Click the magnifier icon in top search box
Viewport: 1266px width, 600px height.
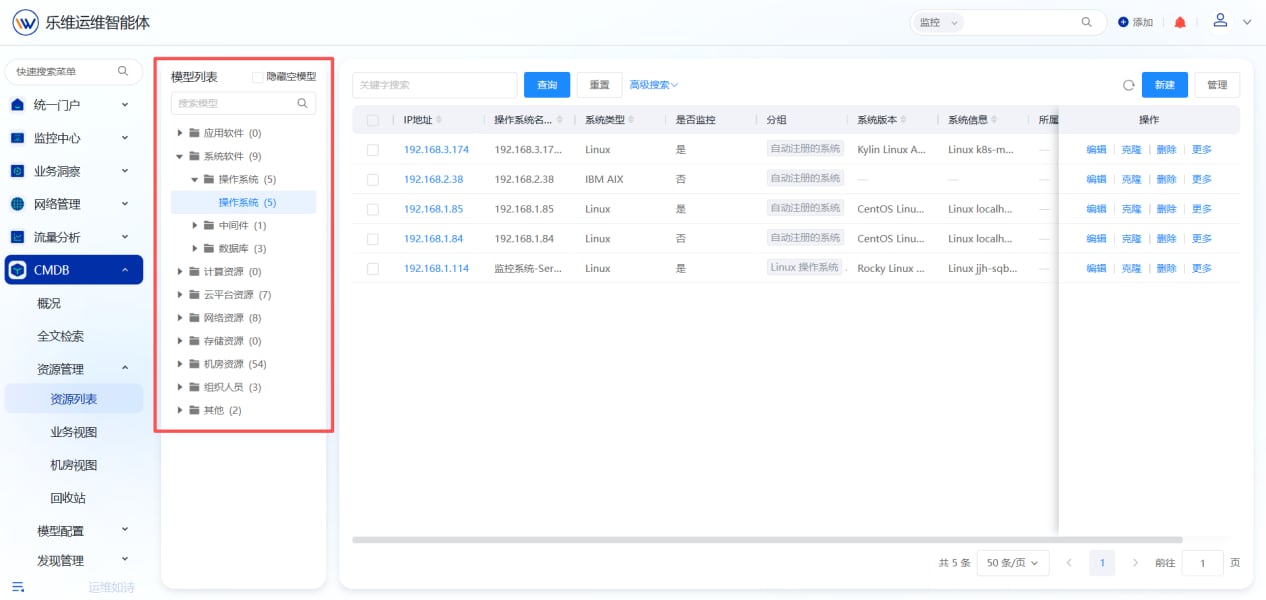1087,22
